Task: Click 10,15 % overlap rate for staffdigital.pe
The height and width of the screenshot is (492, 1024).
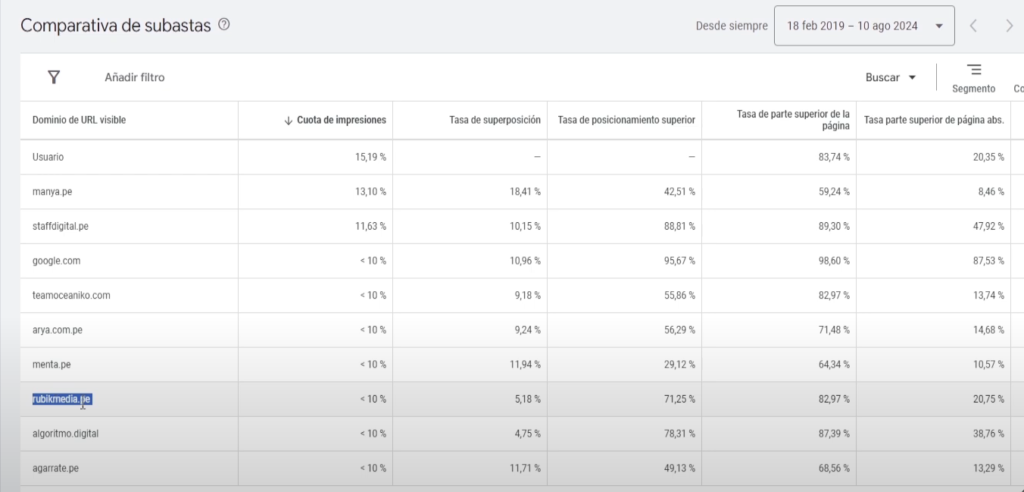Action: click(526, 226)
